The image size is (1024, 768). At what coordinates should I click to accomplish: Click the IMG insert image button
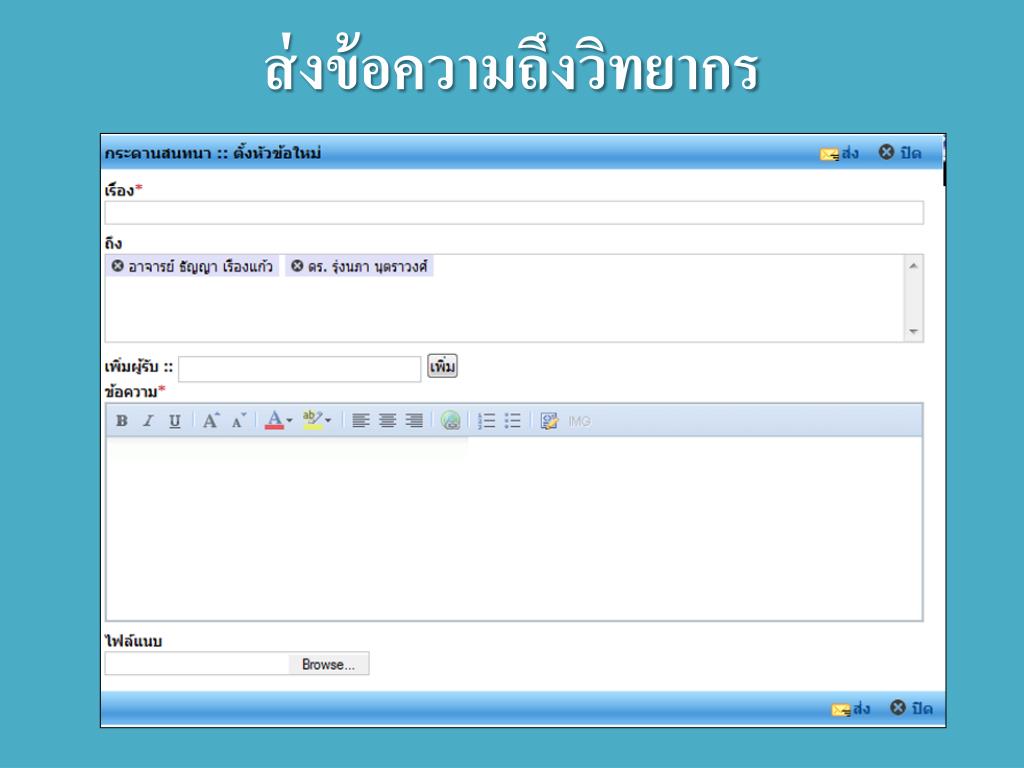579,421
